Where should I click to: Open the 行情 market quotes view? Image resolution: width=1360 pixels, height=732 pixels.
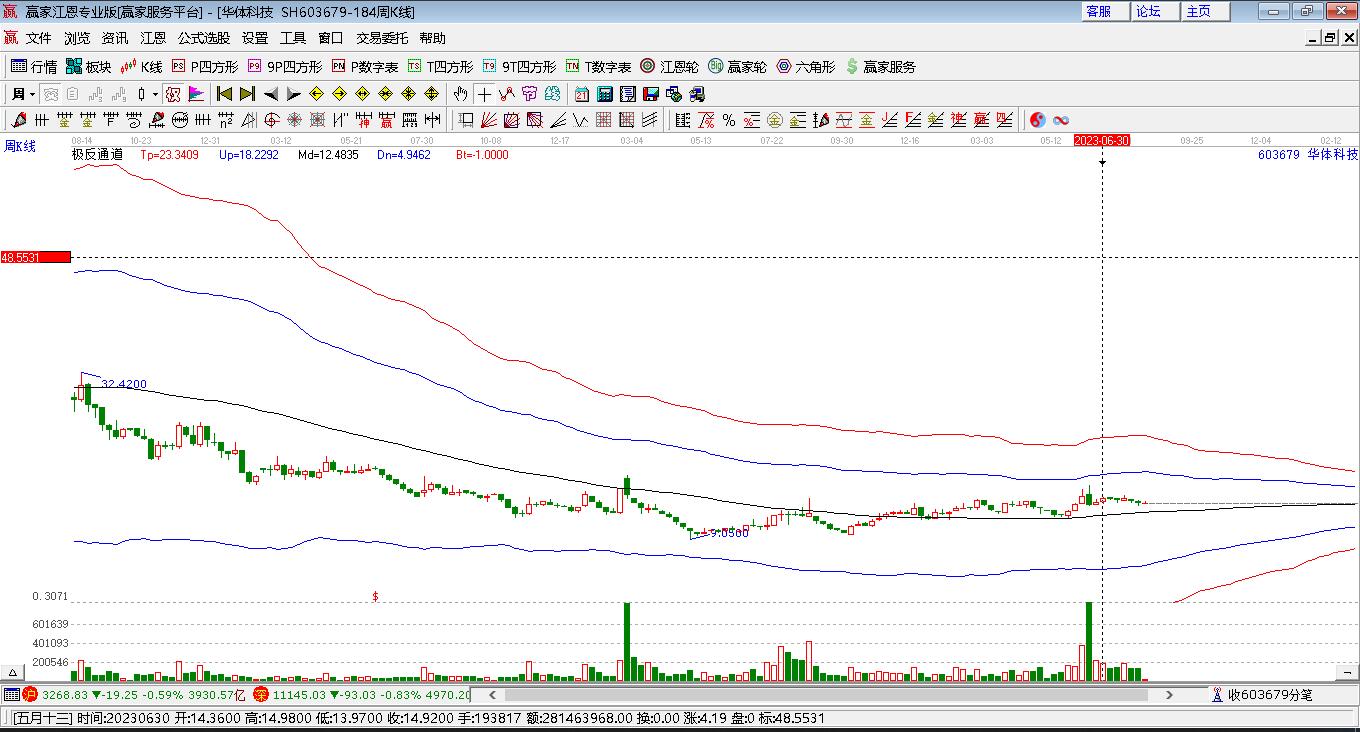[x=33, y=67]
